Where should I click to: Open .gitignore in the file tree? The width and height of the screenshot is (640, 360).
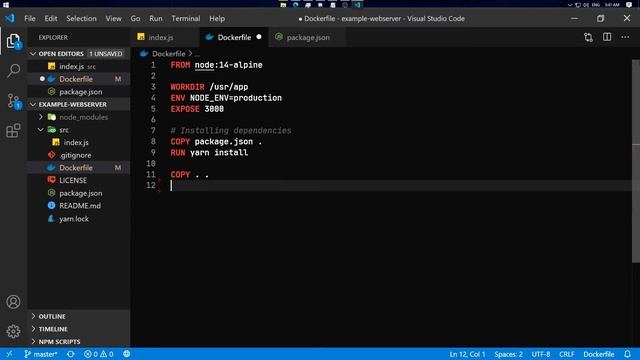click(x=79, y=155)
